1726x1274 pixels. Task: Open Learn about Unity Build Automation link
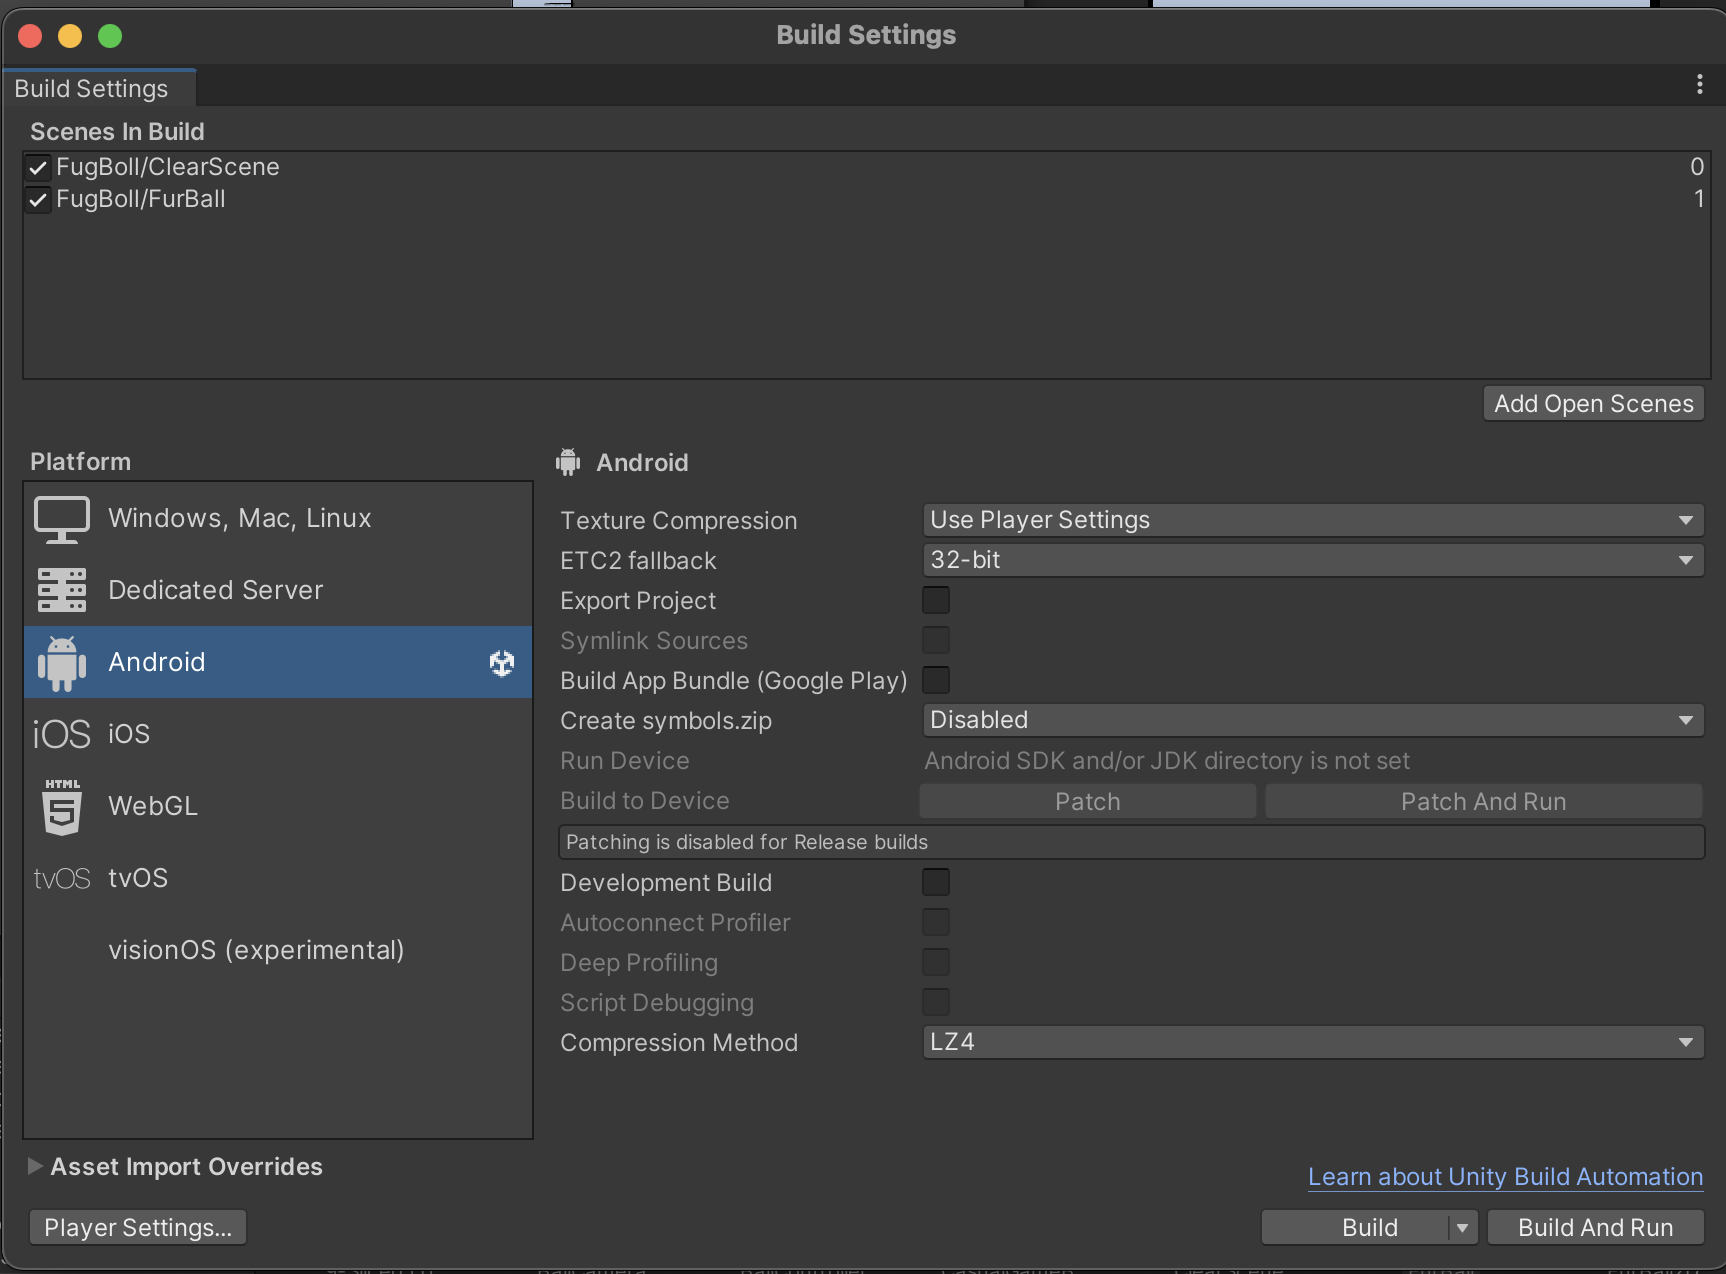pyautogui.click(x=1505, y=1177)
